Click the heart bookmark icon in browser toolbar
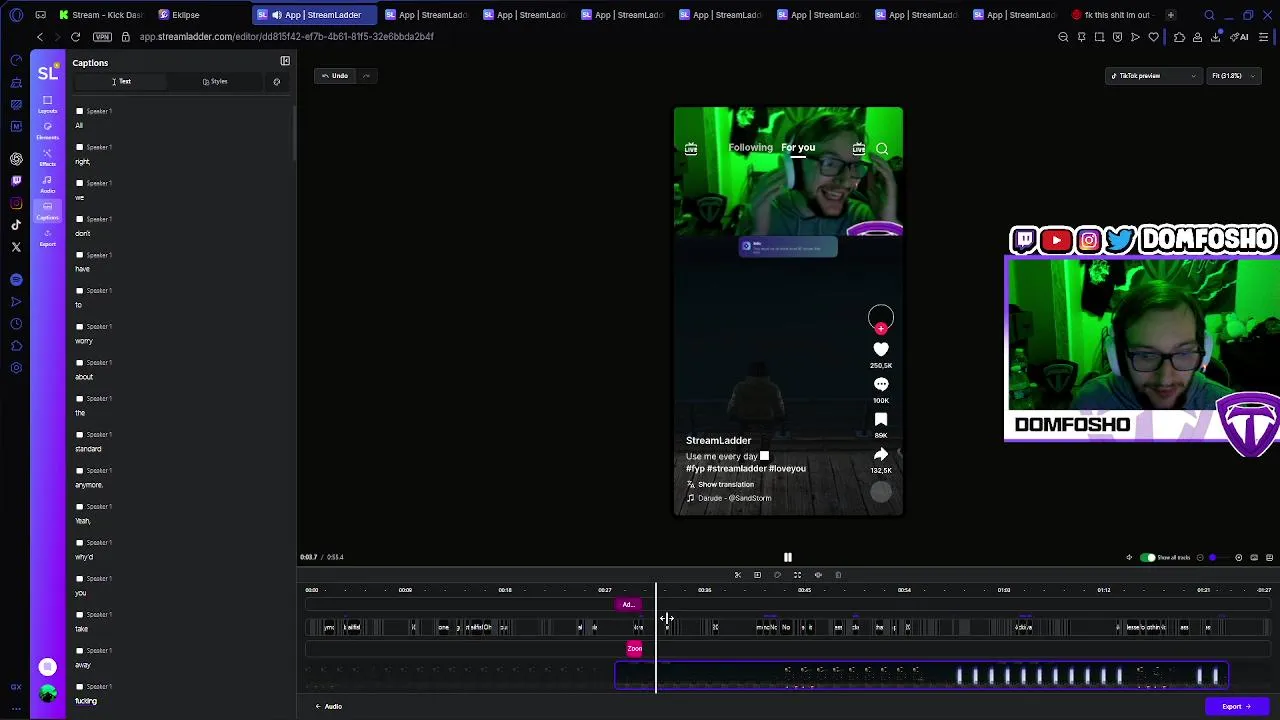This screenshot has width=1280, height=720. [1153, 37]
